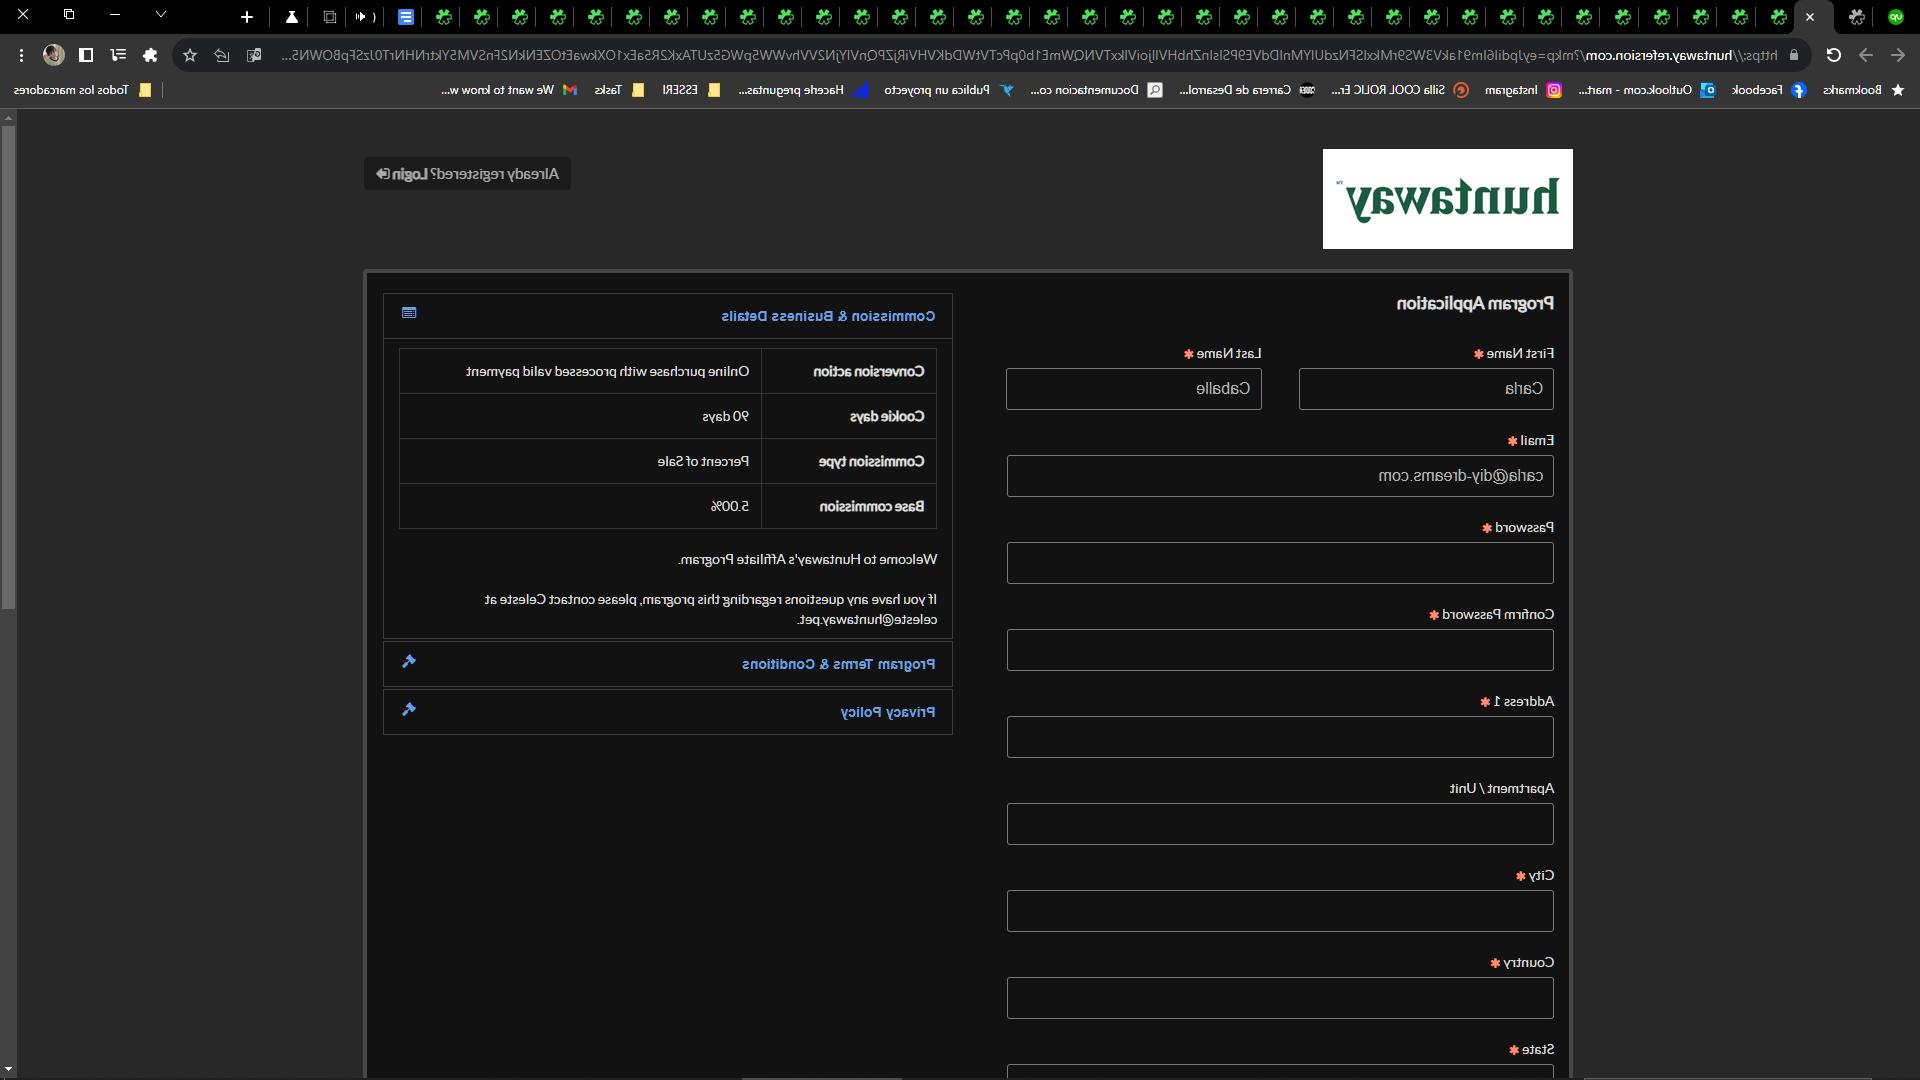Switch to the grey puzzle-piece tab

tap(1857, 17)
